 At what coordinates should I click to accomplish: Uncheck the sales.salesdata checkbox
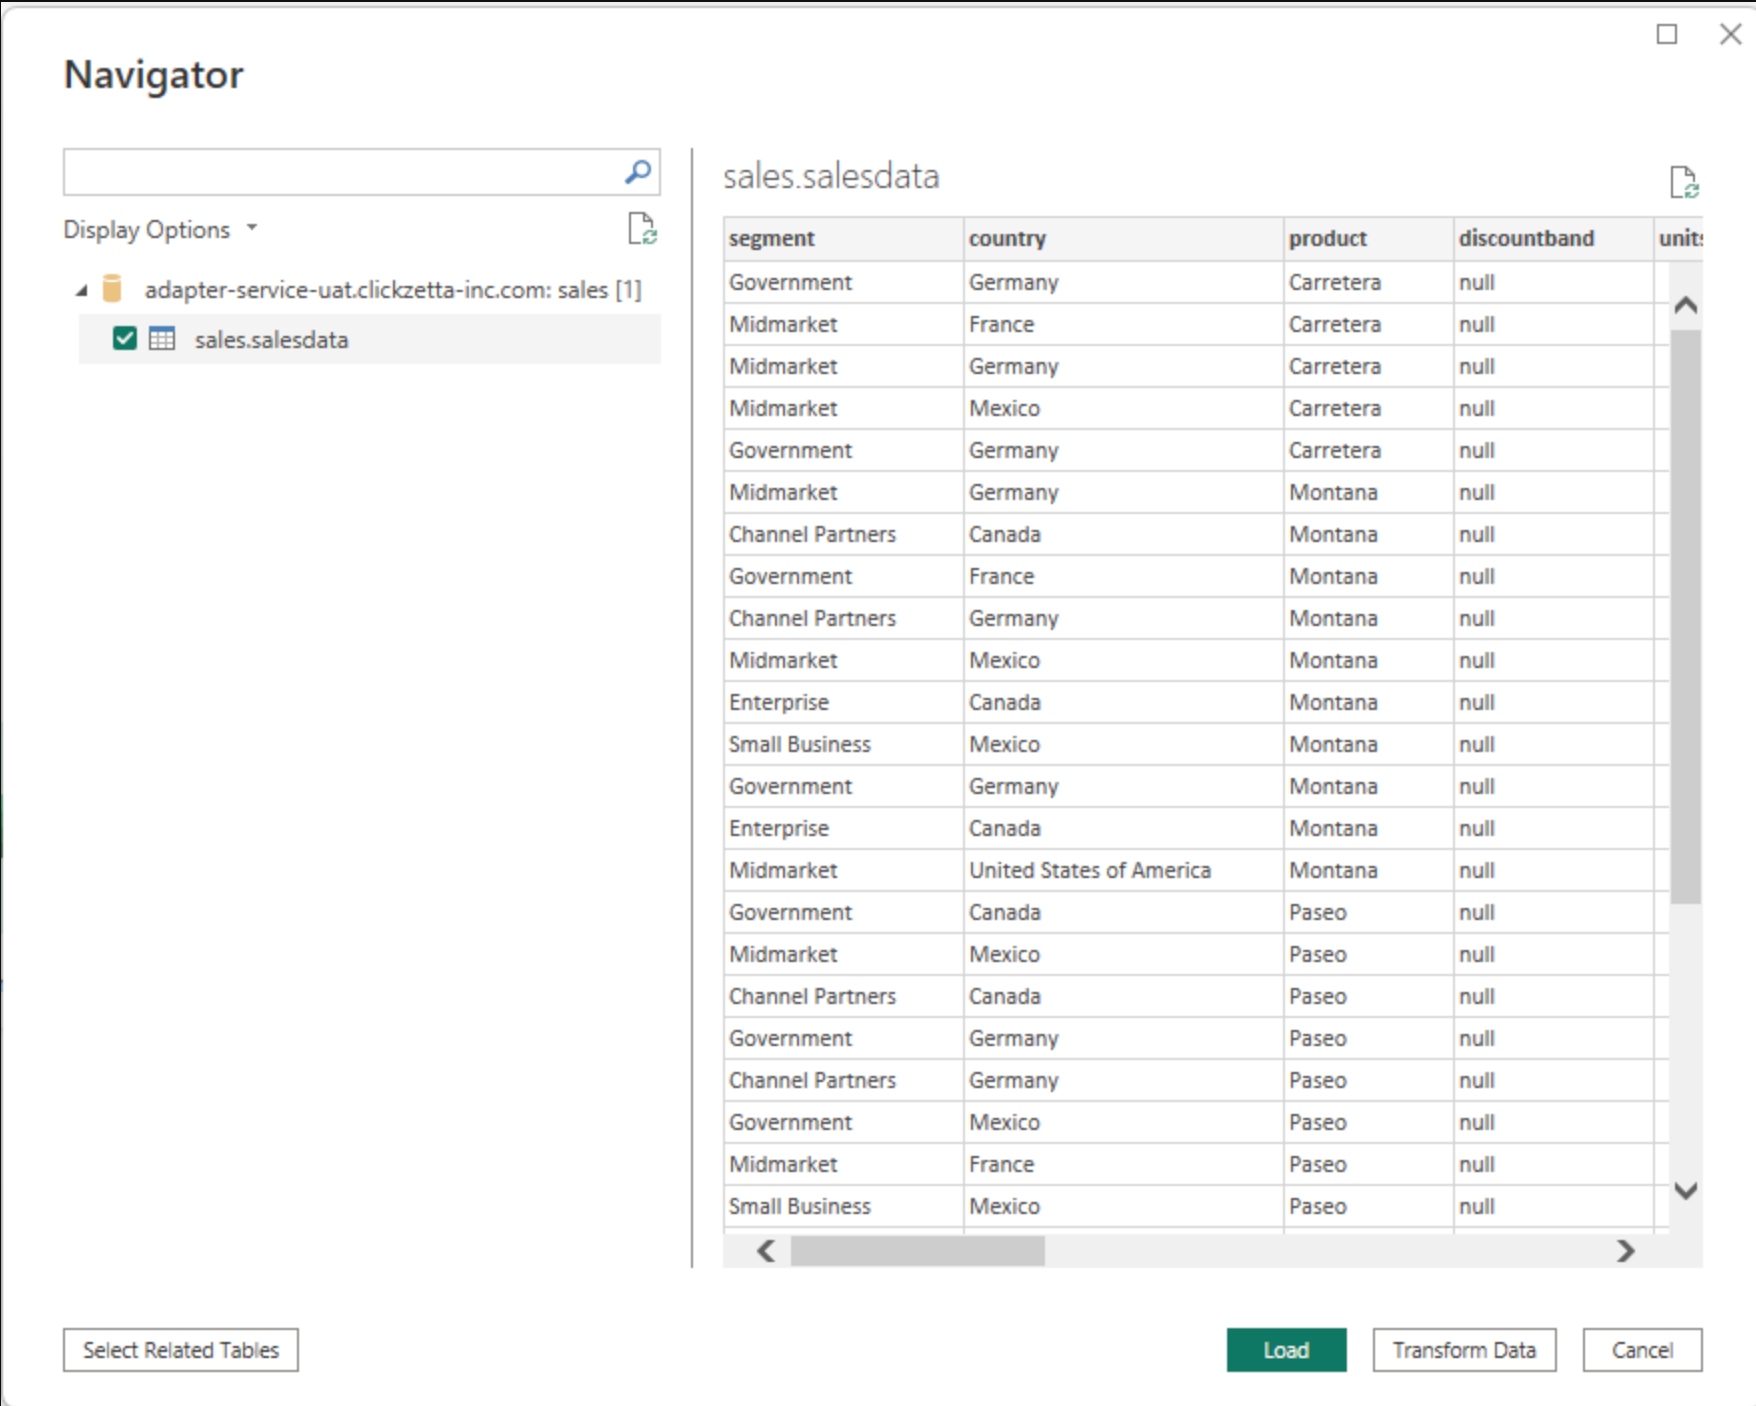[x=125, y=339]
